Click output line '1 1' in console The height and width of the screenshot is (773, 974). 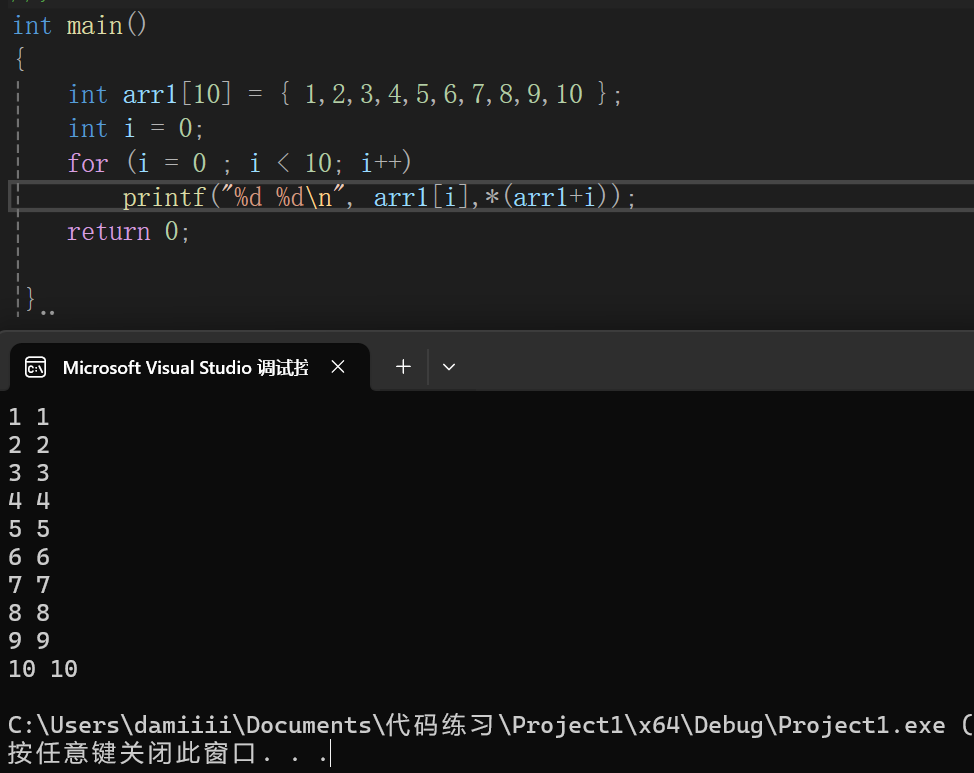[29, 417]
